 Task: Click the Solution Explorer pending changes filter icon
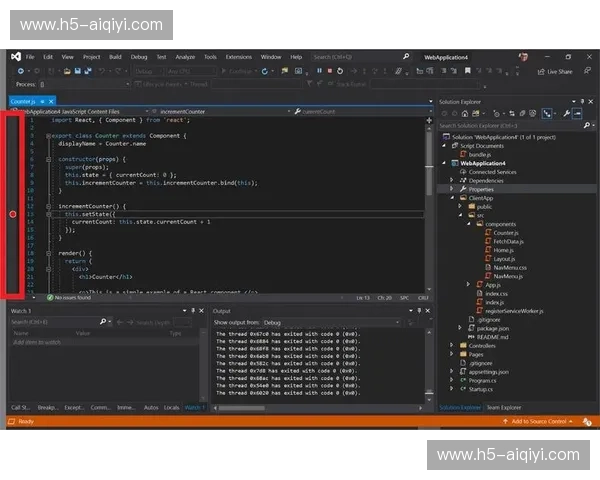496,114
